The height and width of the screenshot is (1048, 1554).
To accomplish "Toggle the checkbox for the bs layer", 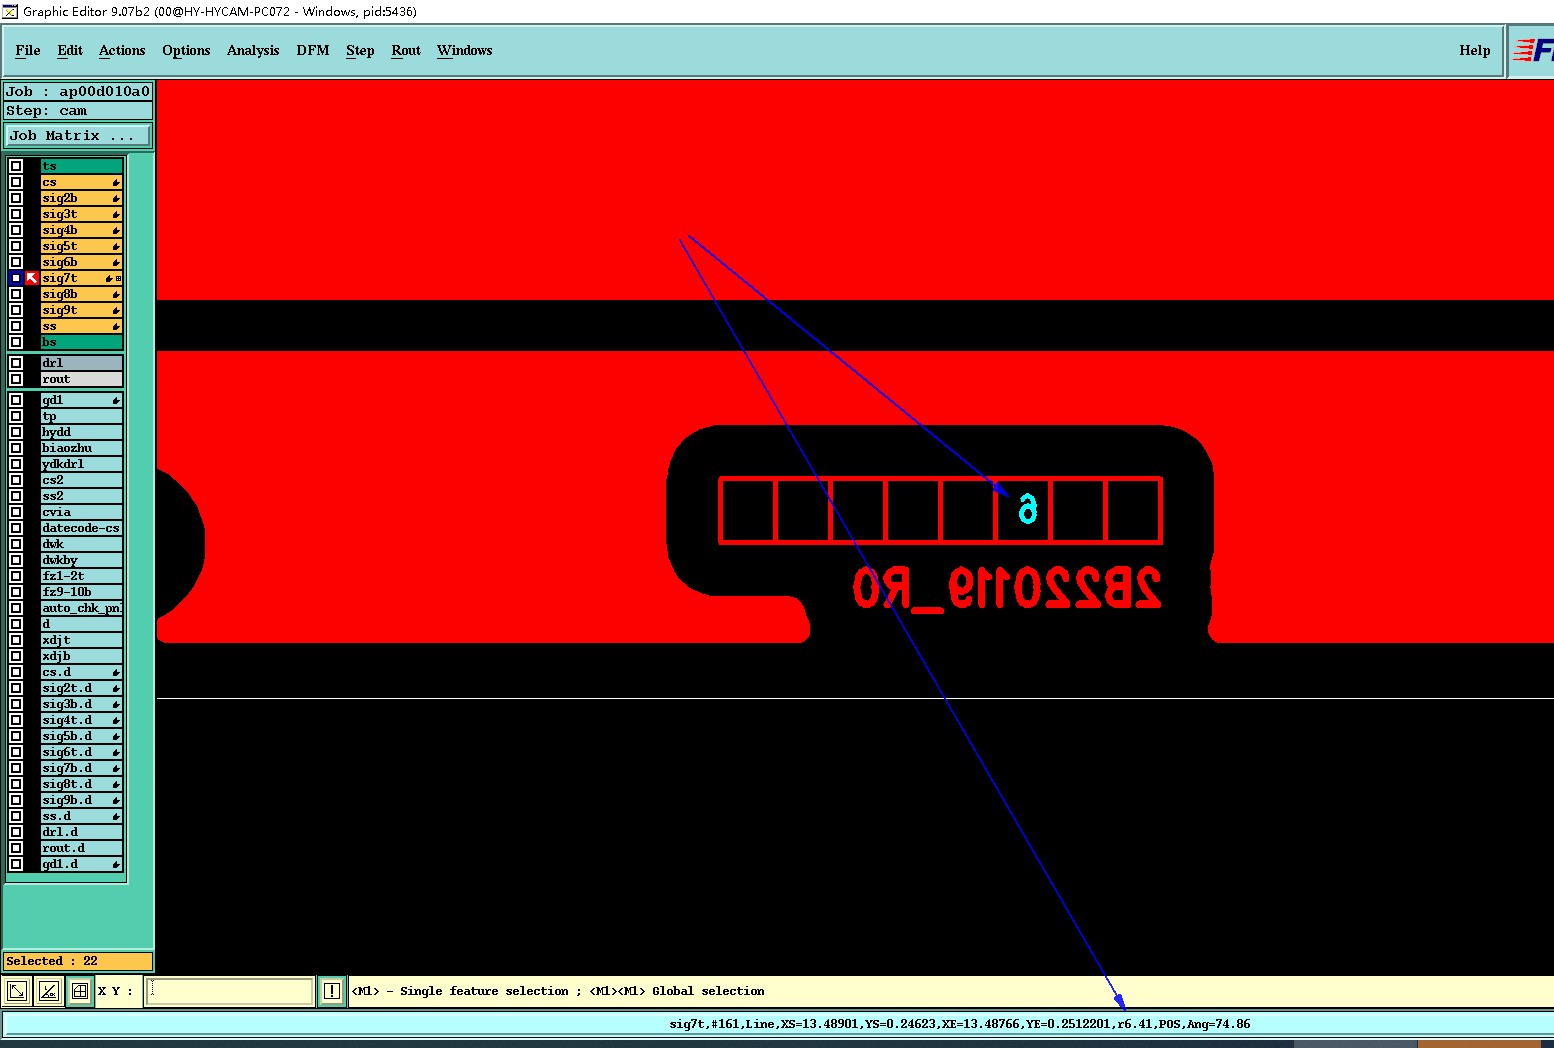I will point(16,342).
